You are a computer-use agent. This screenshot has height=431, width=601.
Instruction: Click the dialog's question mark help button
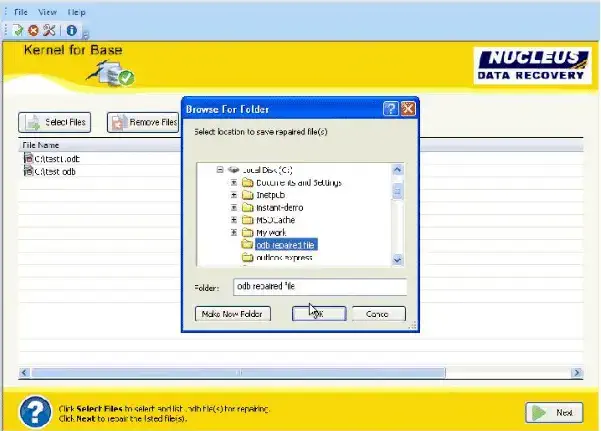(391, 109)
